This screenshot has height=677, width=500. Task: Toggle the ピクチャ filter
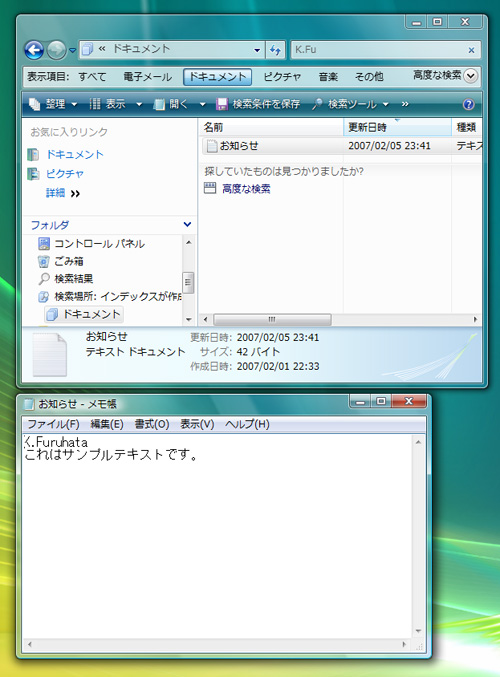(x=282, y=77)
